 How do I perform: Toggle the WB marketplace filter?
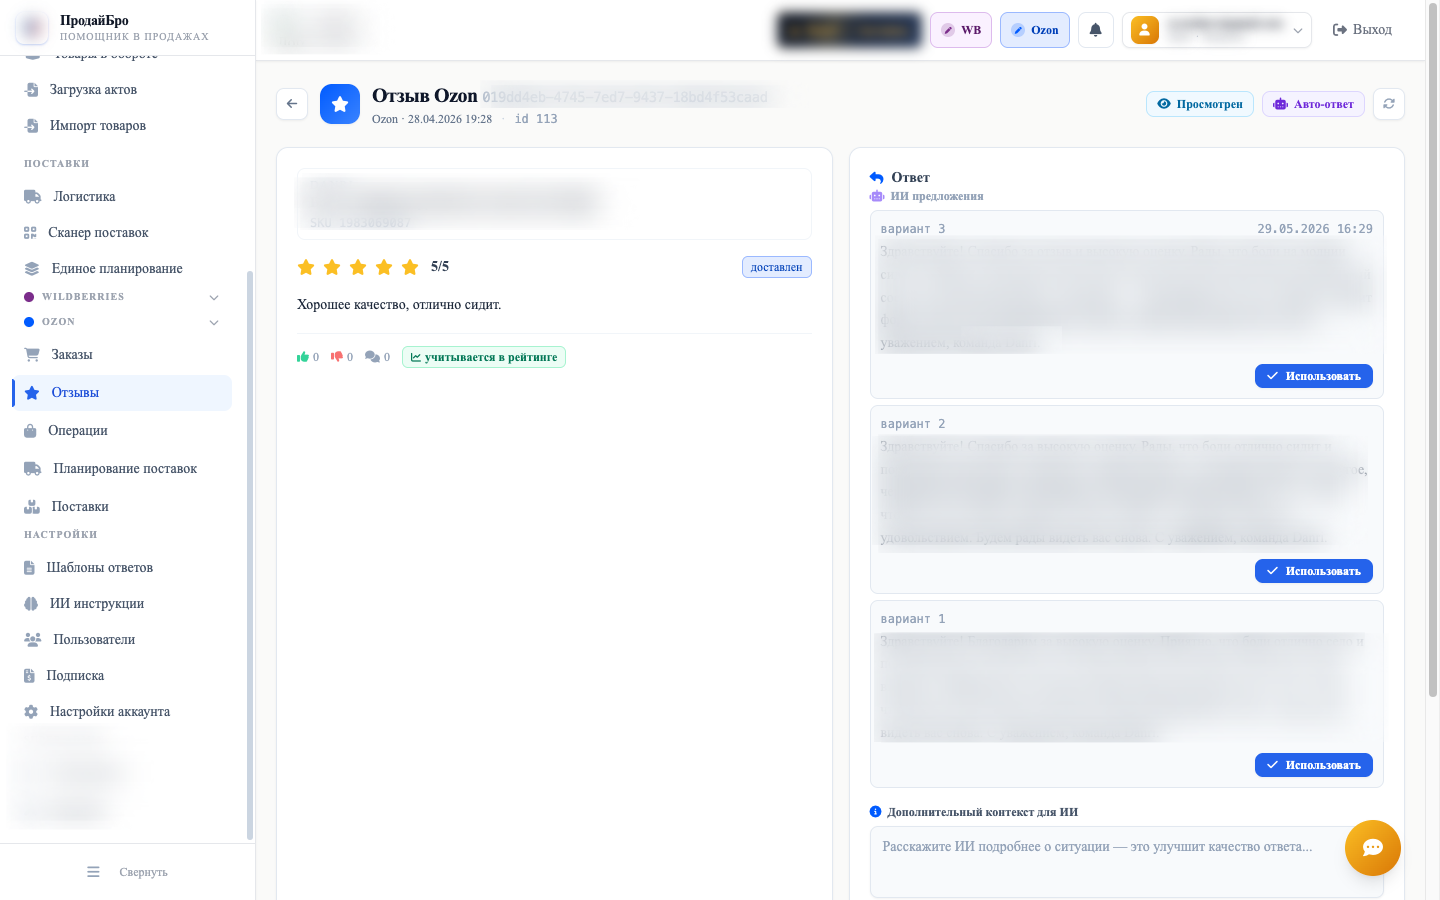click(961, 30)
